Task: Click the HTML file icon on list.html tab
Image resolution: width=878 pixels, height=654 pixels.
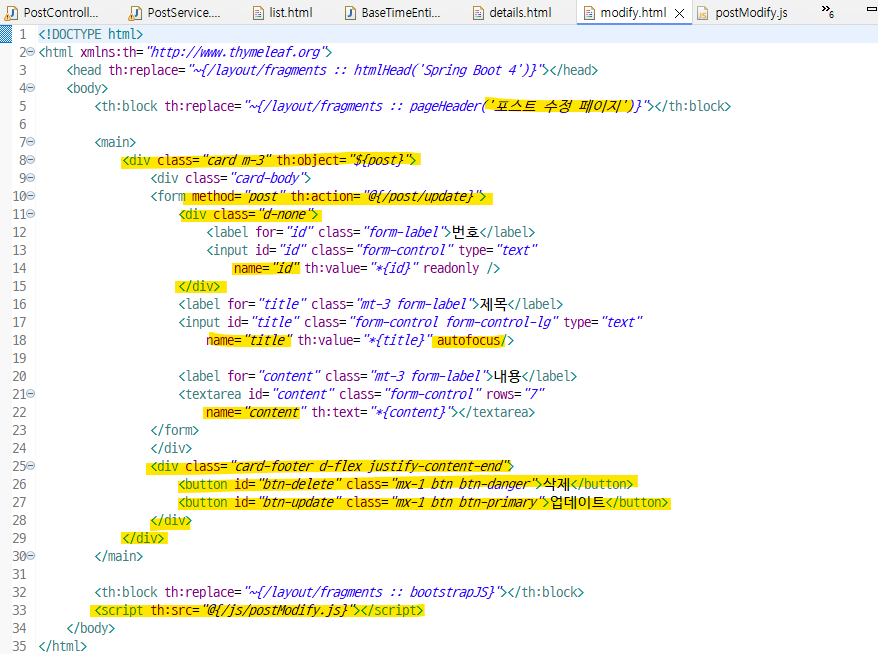Action: click(258, 13)
